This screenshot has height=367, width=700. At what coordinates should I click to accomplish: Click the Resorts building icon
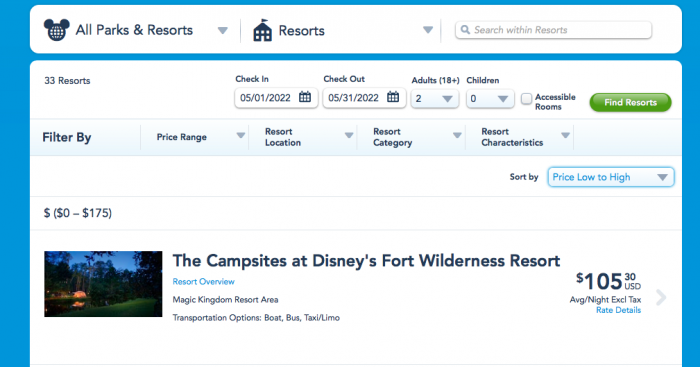click(262, 30)
